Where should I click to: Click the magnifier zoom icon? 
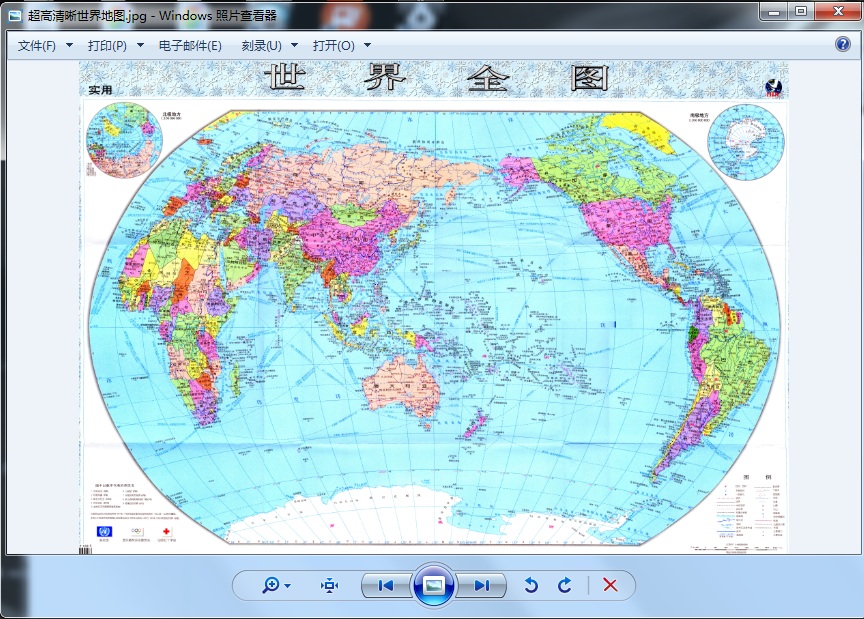pos(270,586)
